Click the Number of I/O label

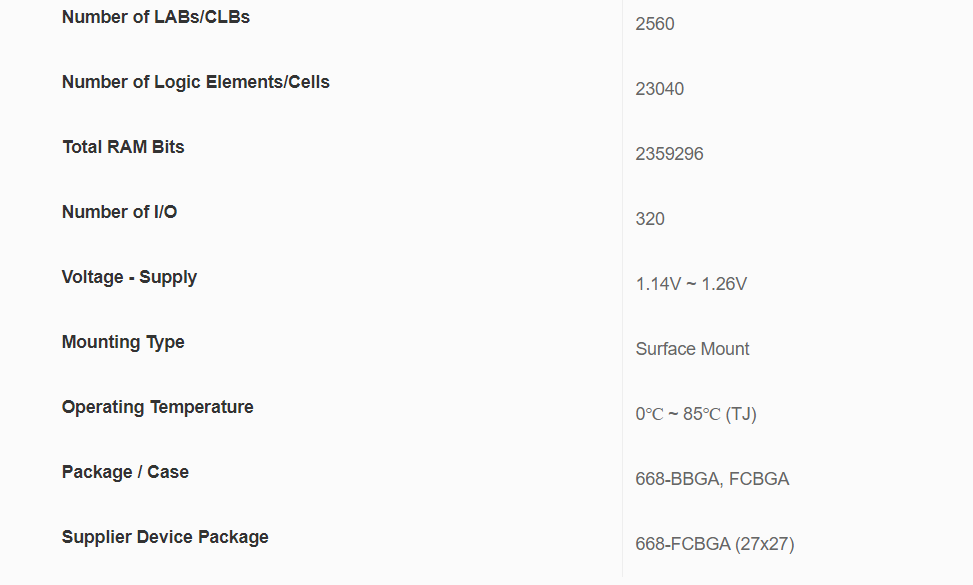pos(119,212)
